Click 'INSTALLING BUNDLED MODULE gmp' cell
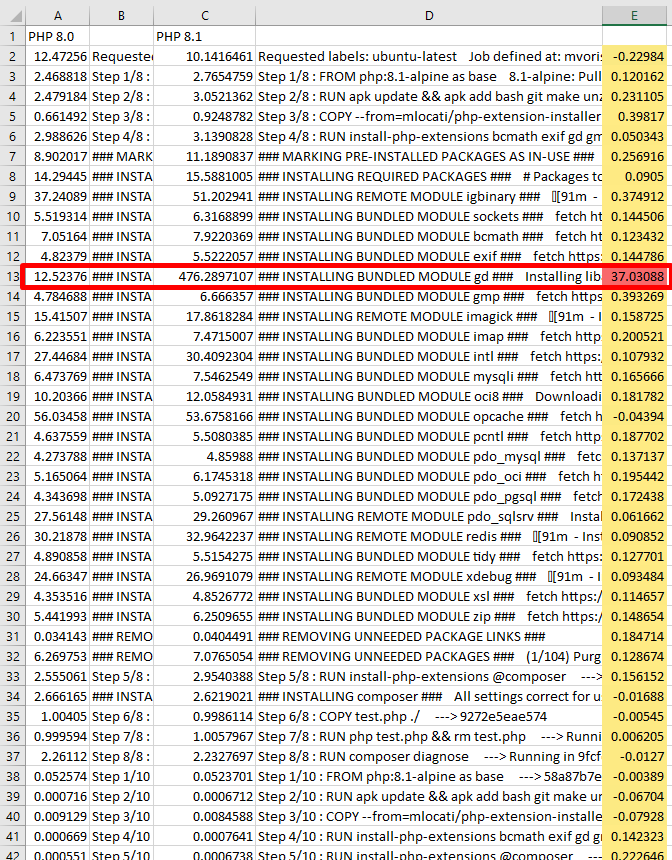 (x=429, y=297)
